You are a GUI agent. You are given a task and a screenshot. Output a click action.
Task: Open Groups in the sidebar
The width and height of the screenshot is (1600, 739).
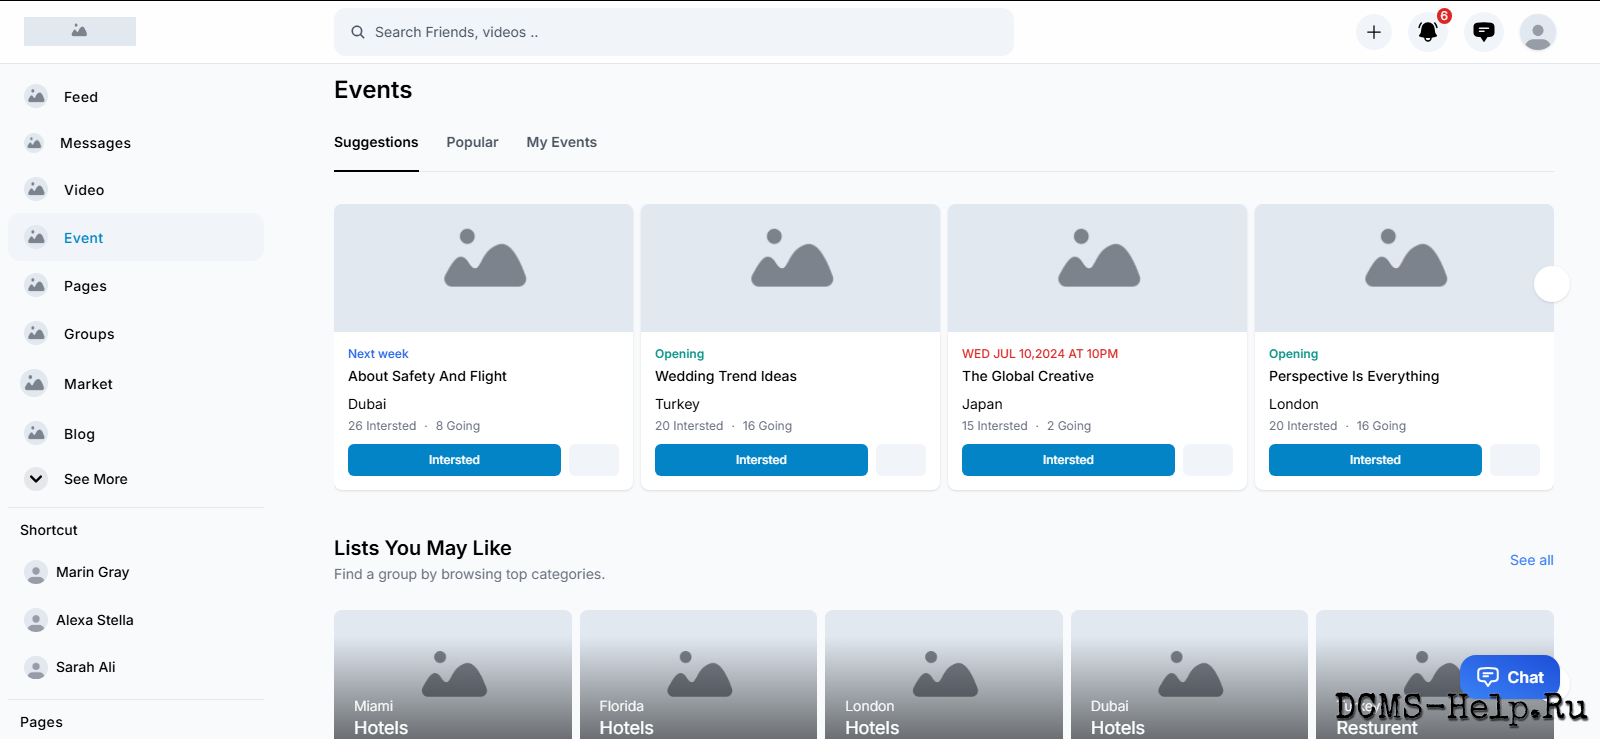point(88,334)
